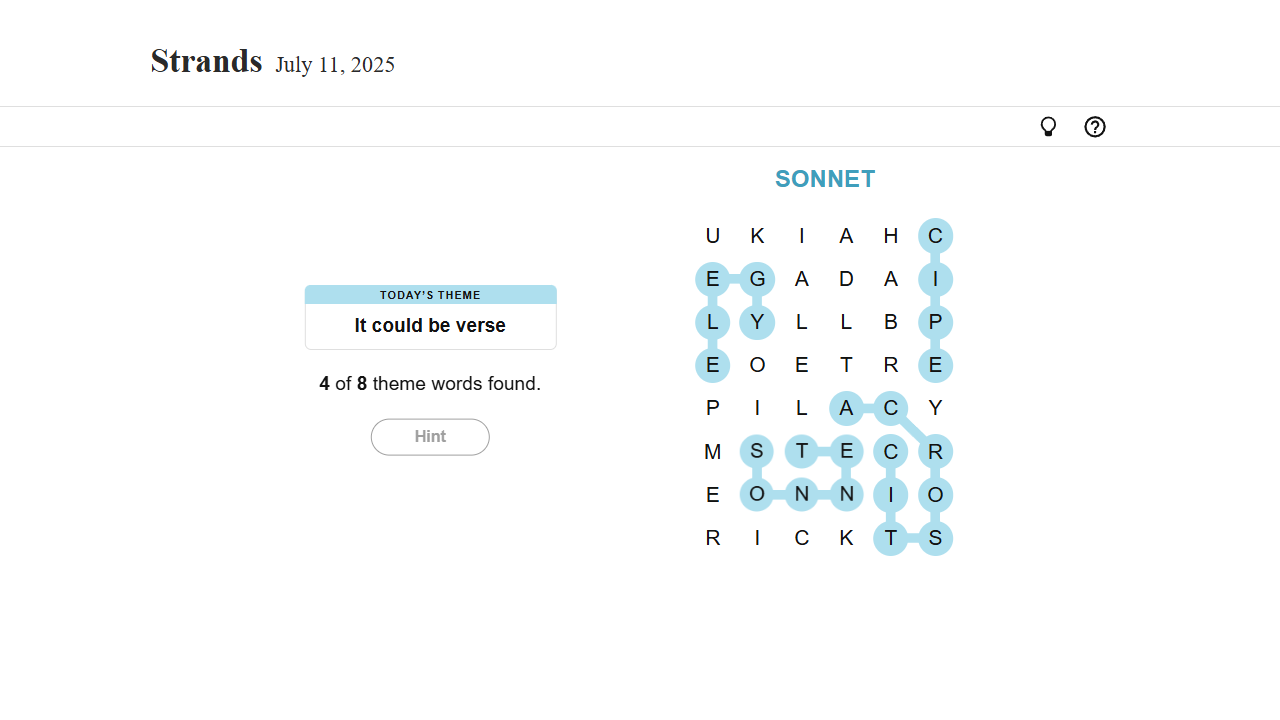Screen dimensions: 1280x720
Task: Choose letter B in the grid
Action: pyautogui.click(x=890, y=322)
